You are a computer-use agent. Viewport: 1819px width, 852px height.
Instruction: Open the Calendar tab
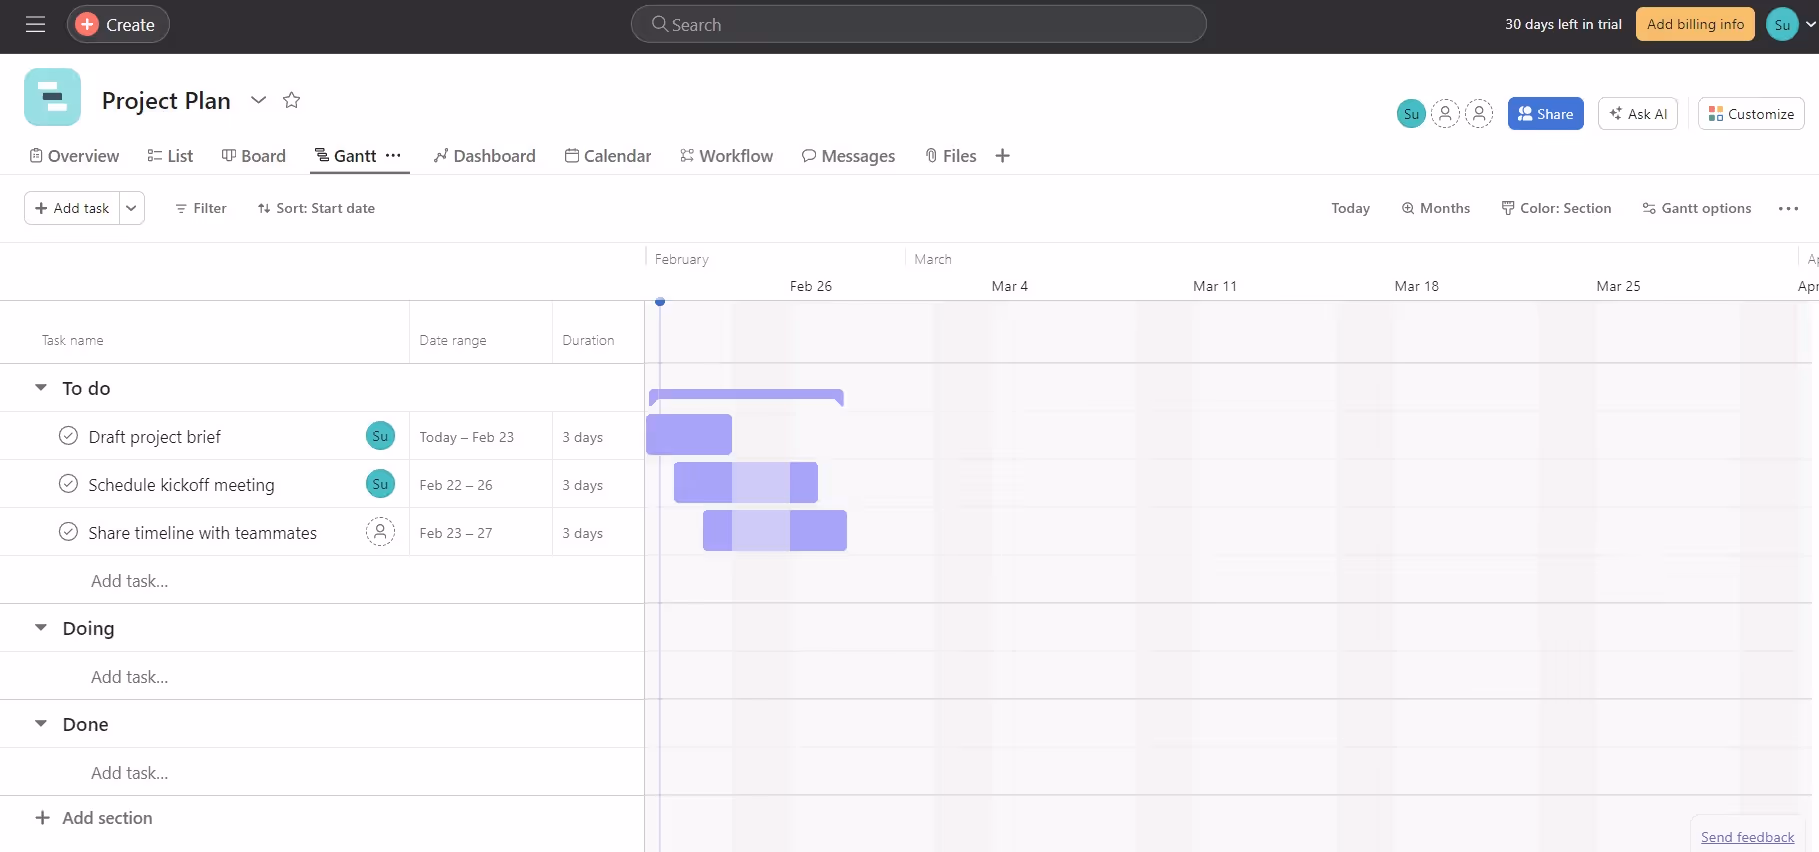(608, 156)
